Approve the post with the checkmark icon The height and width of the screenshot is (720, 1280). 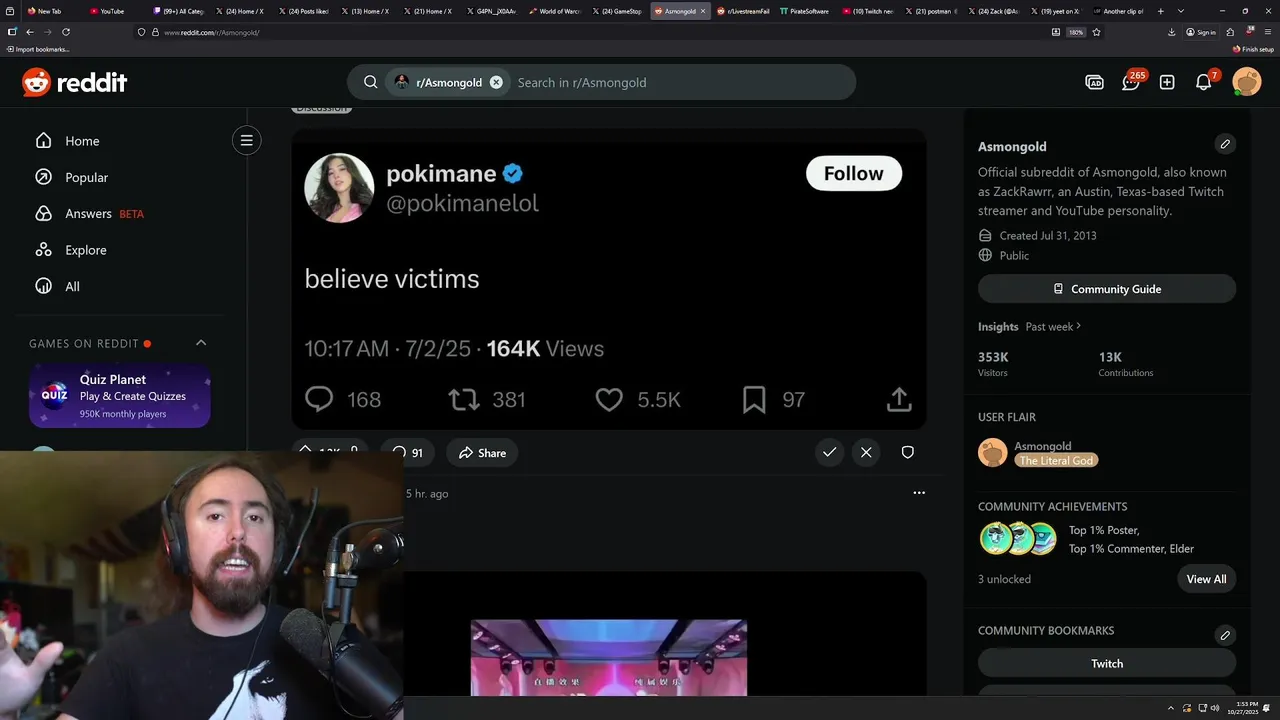coord(829,452)
